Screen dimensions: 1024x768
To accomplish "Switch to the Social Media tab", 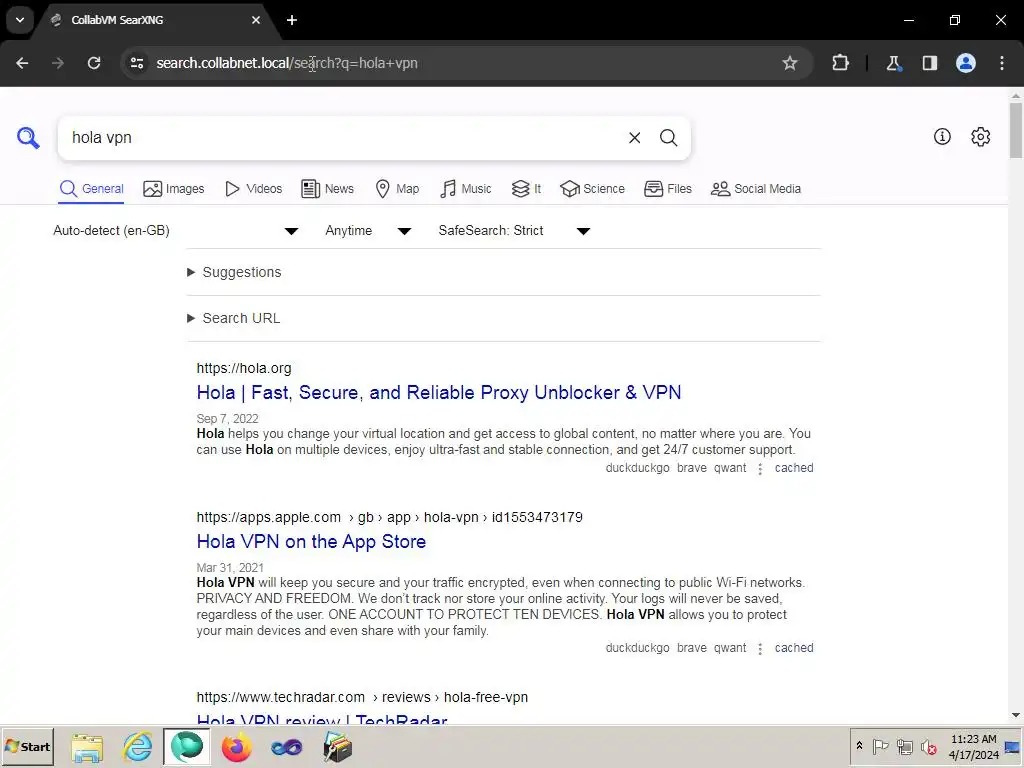I will [x=756, y=189].
